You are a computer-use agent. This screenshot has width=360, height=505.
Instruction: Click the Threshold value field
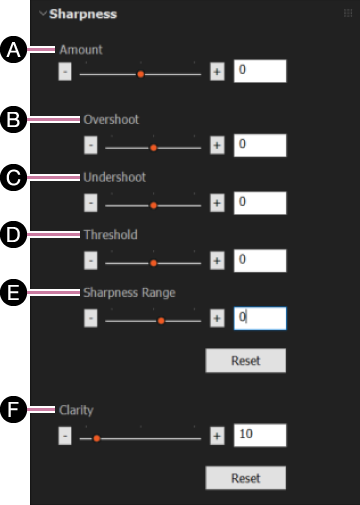click(x=260, y=261)
